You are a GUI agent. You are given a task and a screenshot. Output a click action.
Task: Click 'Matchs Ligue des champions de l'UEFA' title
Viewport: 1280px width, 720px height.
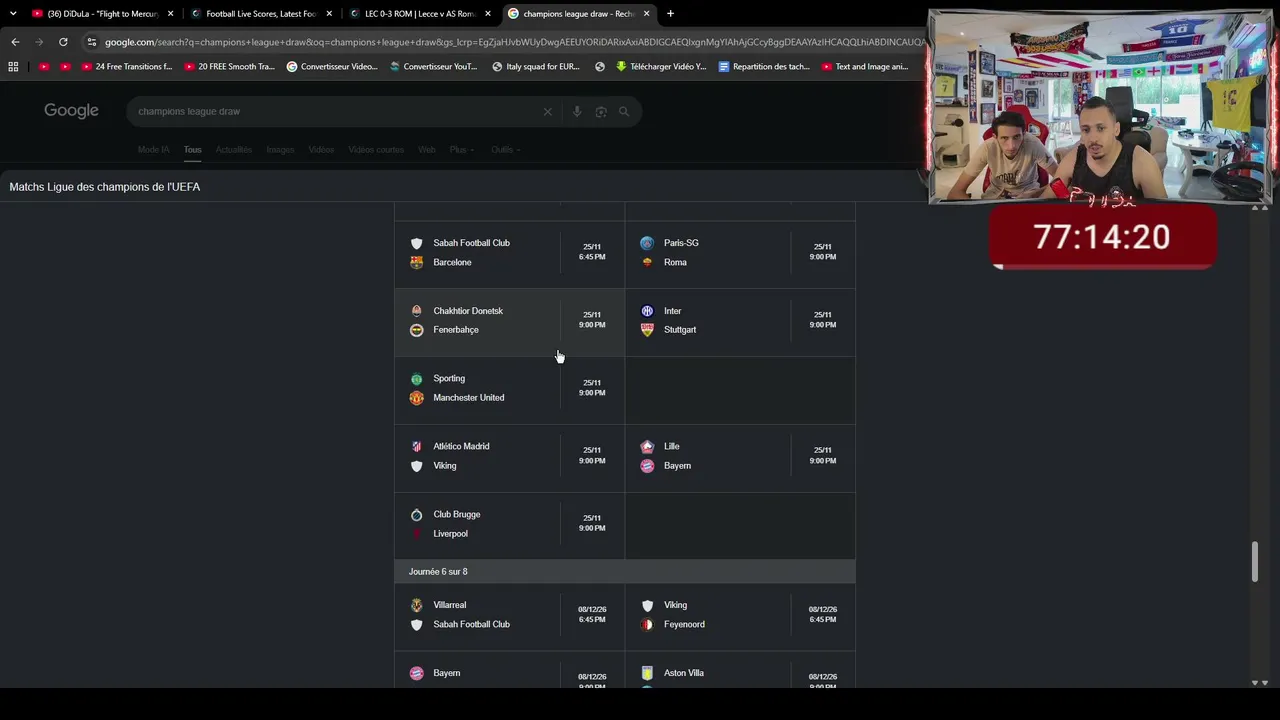(105, 187)
